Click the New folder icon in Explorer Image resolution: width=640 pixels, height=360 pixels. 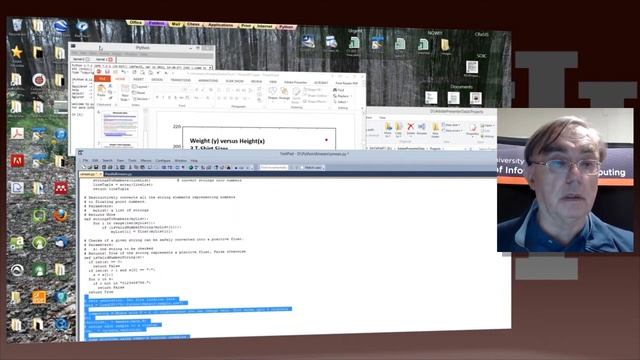click(x=435, y=130)
